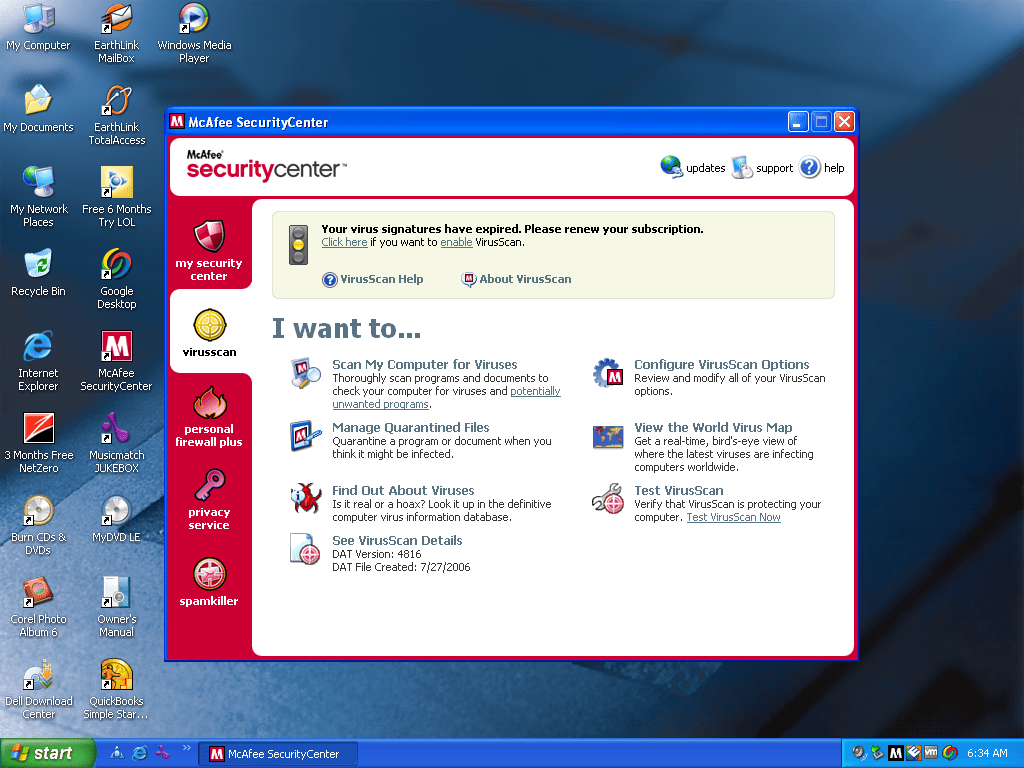Click the Manage Quarantined Files icon
The height and width of the screenshot is (768, 1024).
pyautogui.click(x=305, y=436)
